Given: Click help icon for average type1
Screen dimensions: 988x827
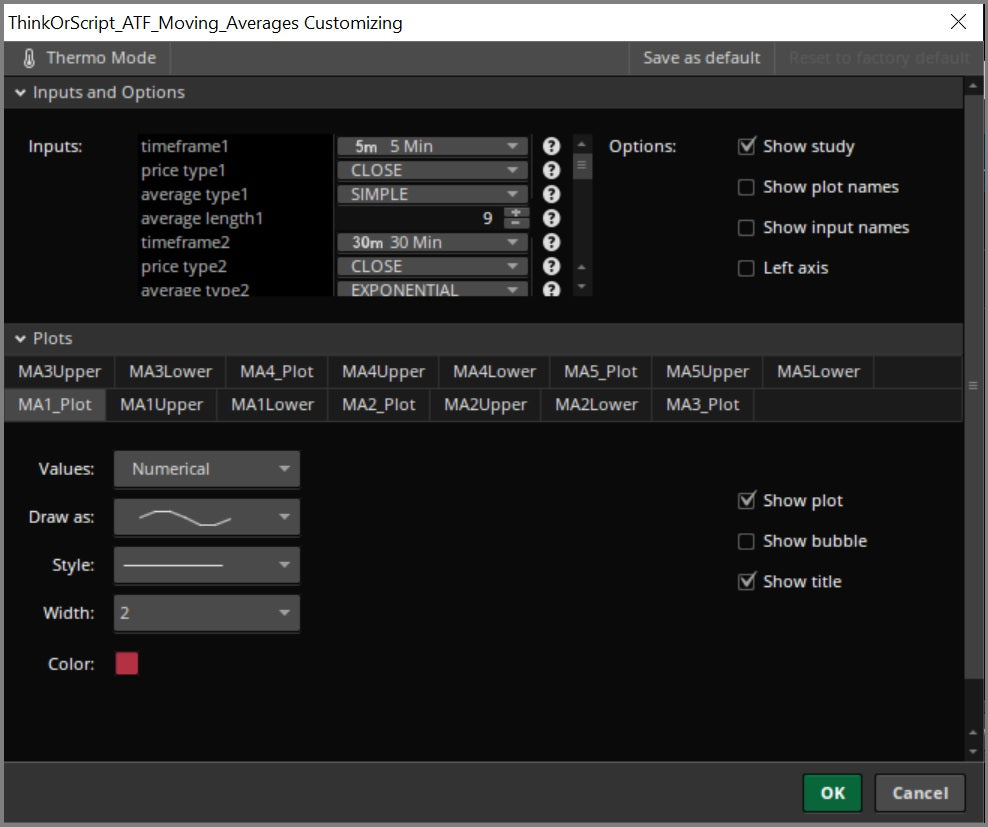Looking at the screenshot, I should point(551,194).
